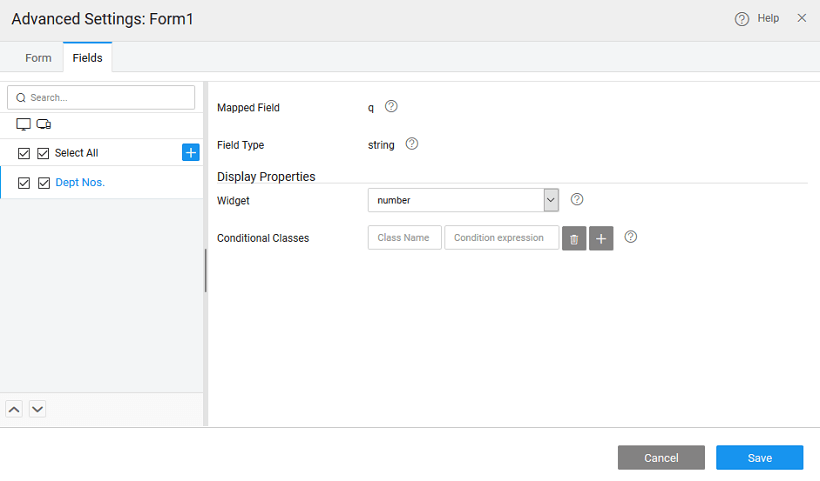
Task: Switch to the Form tab
Action: click(38, 58)
